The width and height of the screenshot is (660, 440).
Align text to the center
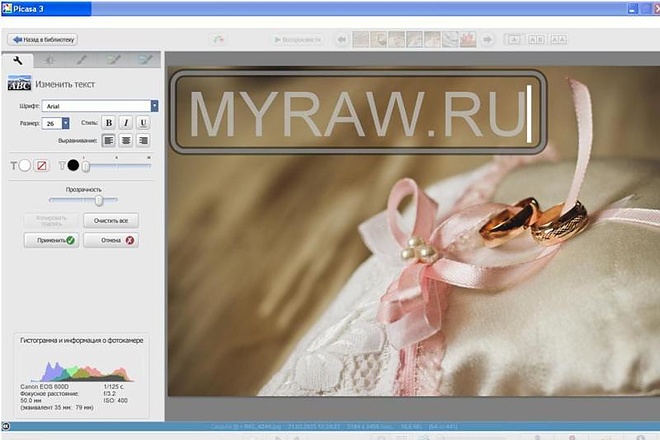tap(126, 140)
